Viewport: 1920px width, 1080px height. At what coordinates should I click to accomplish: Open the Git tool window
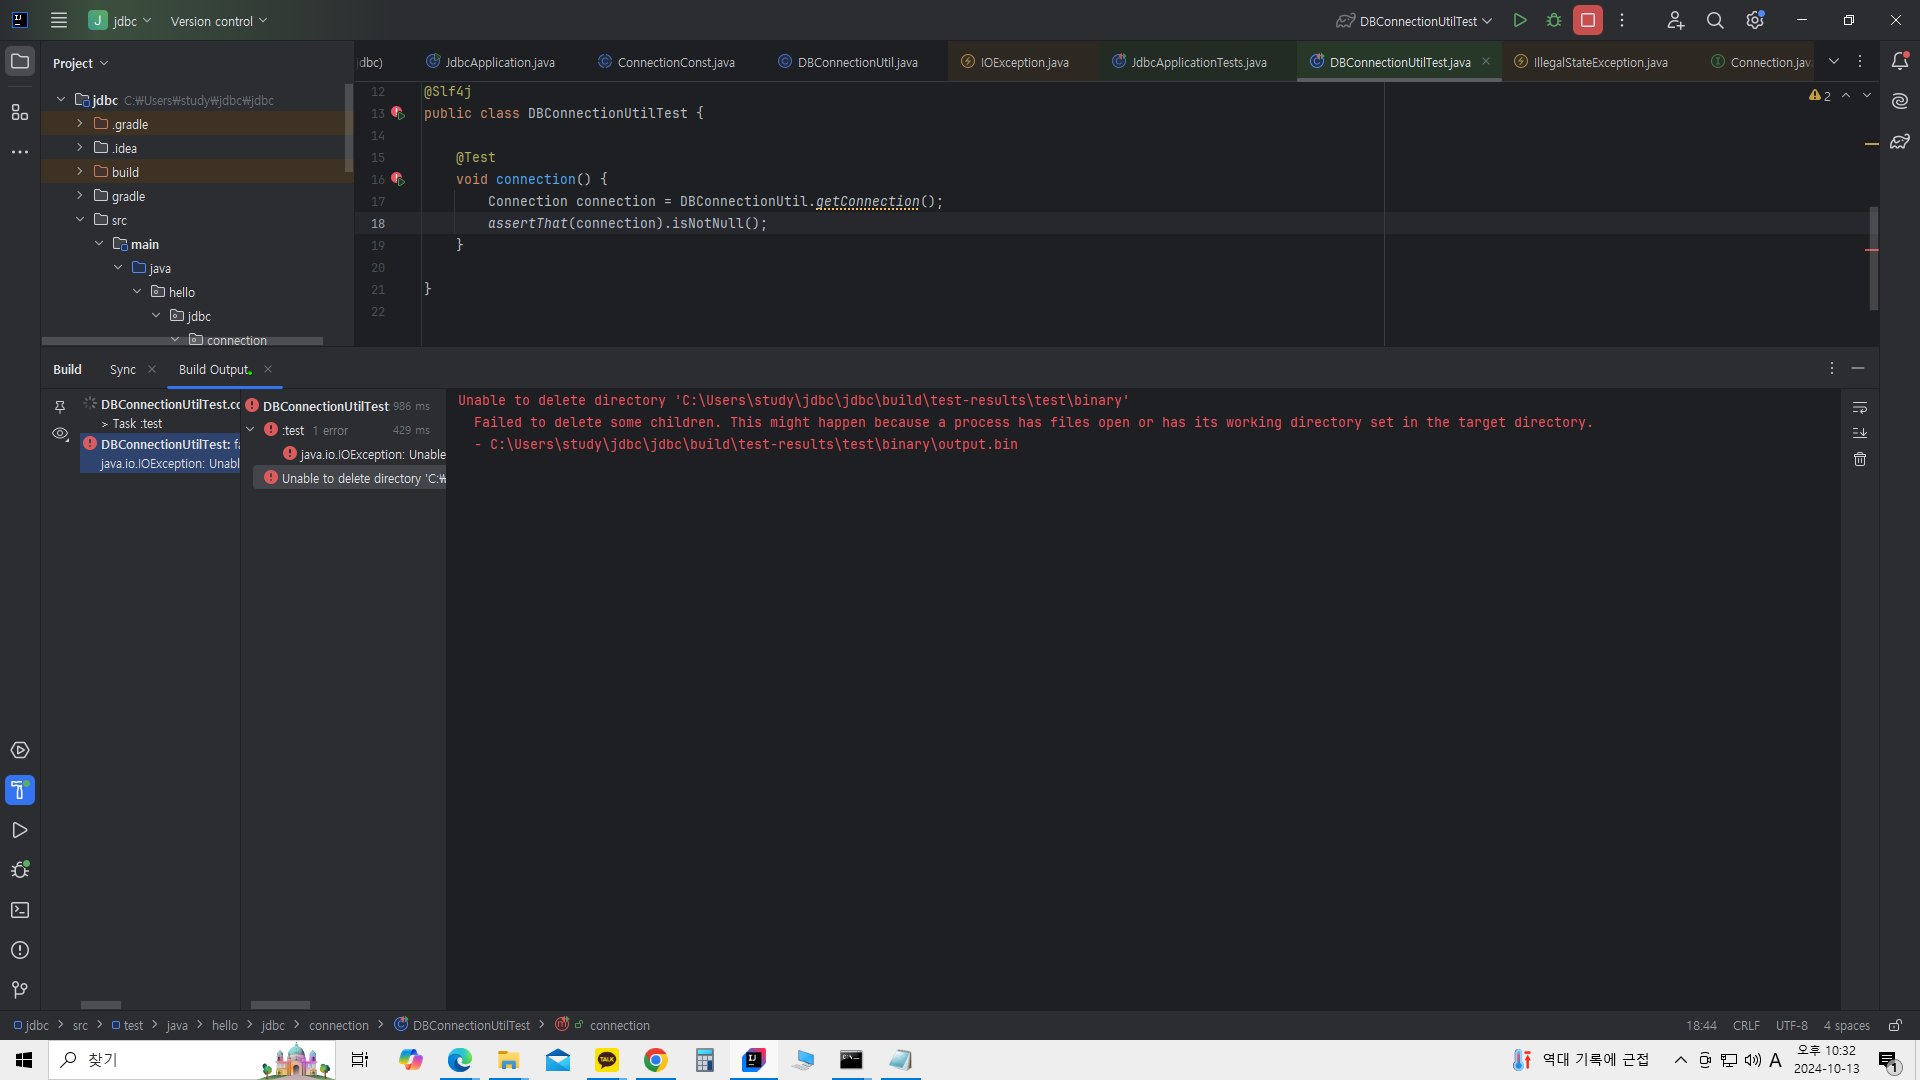tap(20, 990)
